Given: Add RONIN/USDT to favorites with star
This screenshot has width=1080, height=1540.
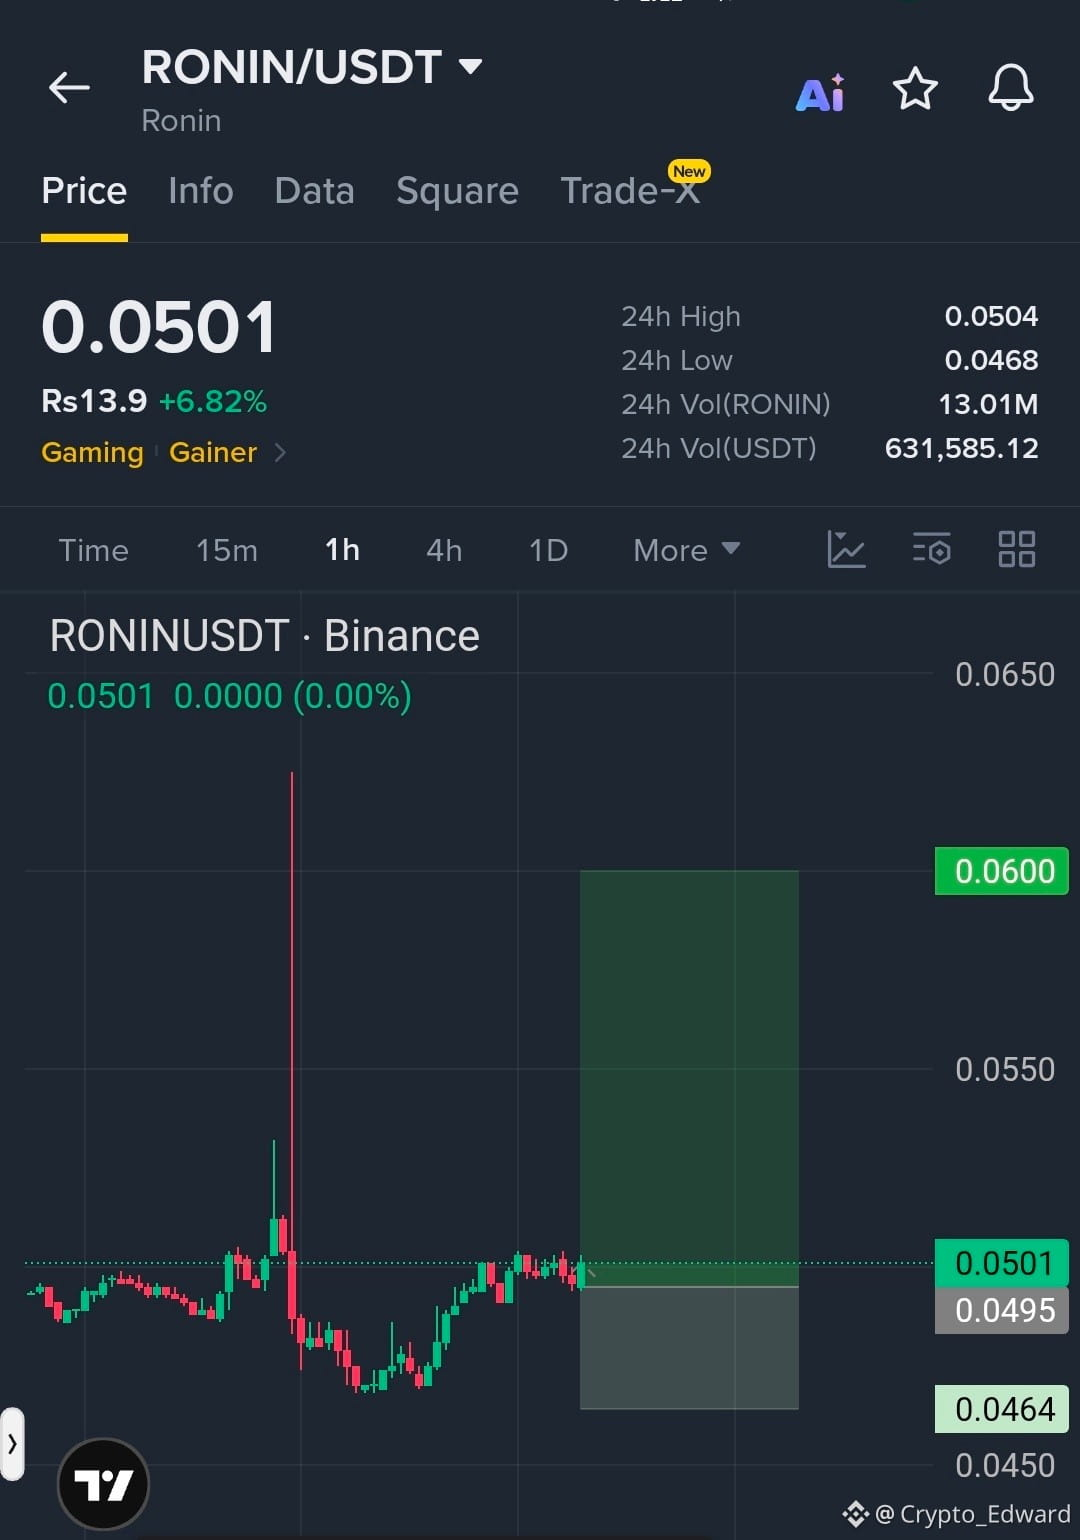Looking at the screenshot, I should tap(915, 89).
